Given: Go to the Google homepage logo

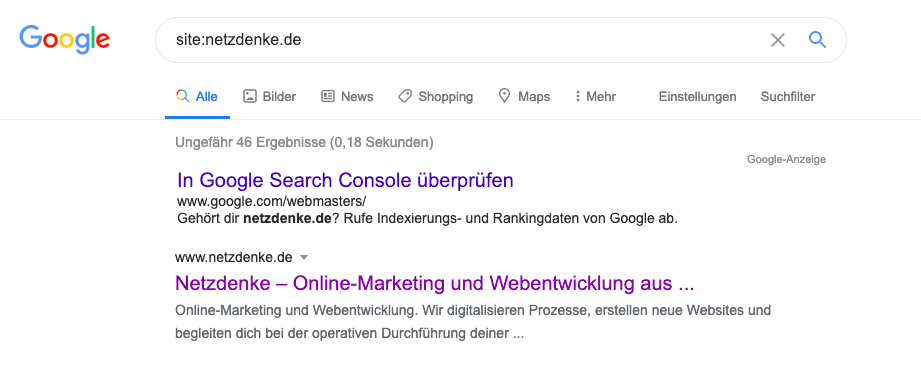Looking at the screenshot, I should [65, 39].
